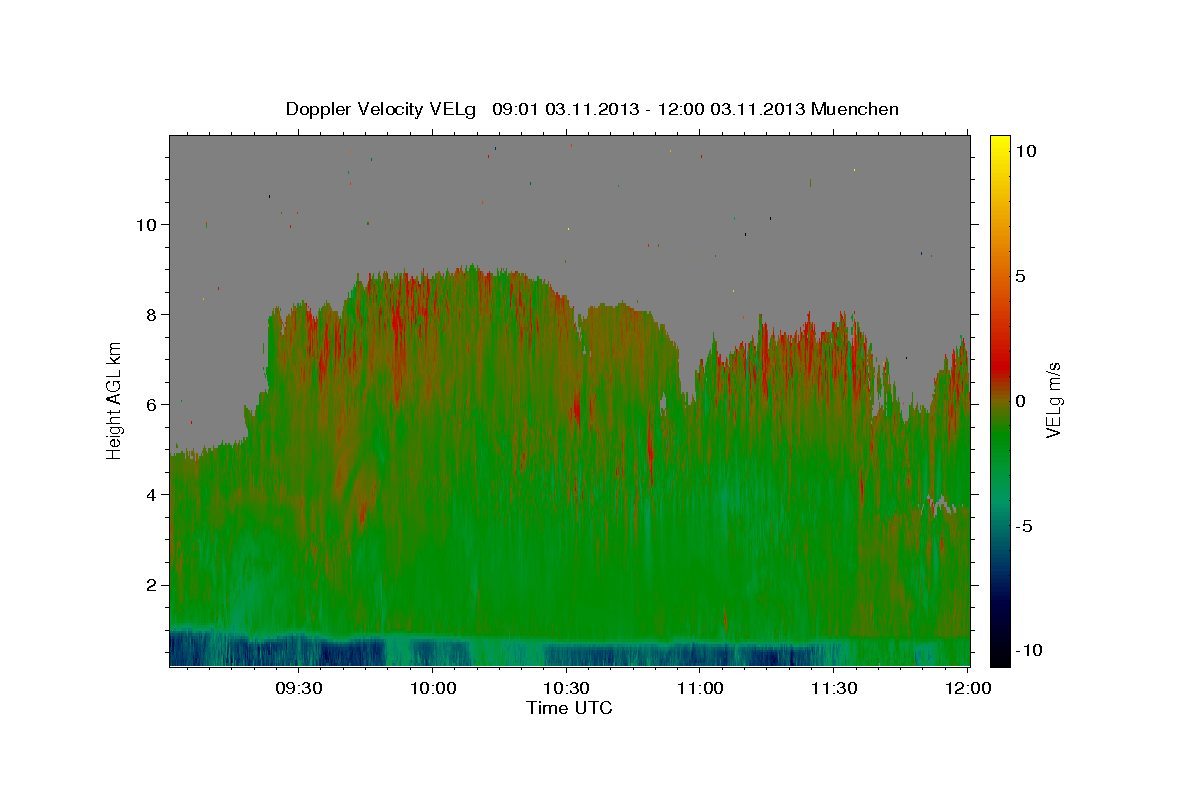Click the black bottom of the velocity colorbar

coord(999,655)
